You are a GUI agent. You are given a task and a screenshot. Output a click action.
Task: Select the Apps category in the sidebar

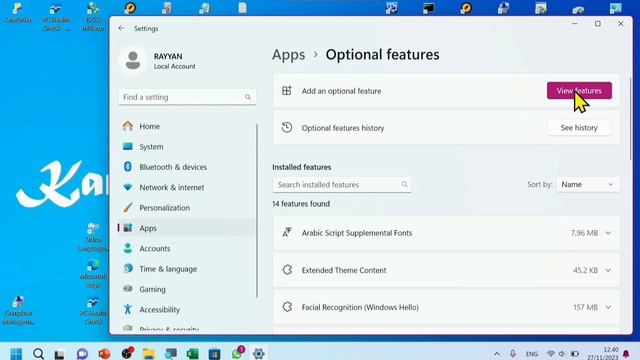pyautogui.click(x=187, y=228)
